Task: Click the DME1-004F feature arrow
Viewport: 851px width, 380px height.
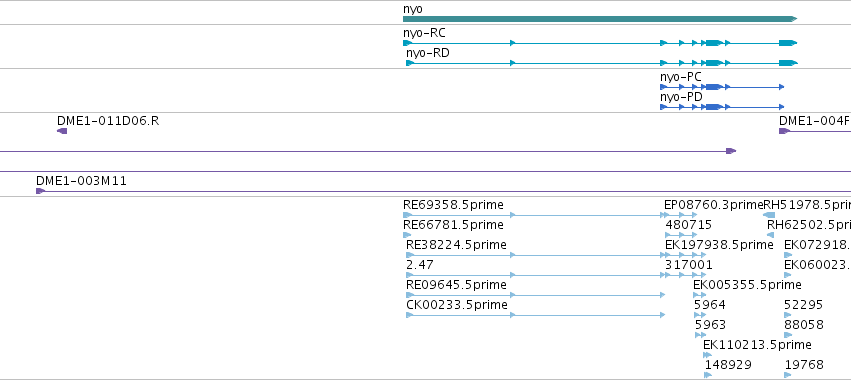Action: click(x=784, y=131)
